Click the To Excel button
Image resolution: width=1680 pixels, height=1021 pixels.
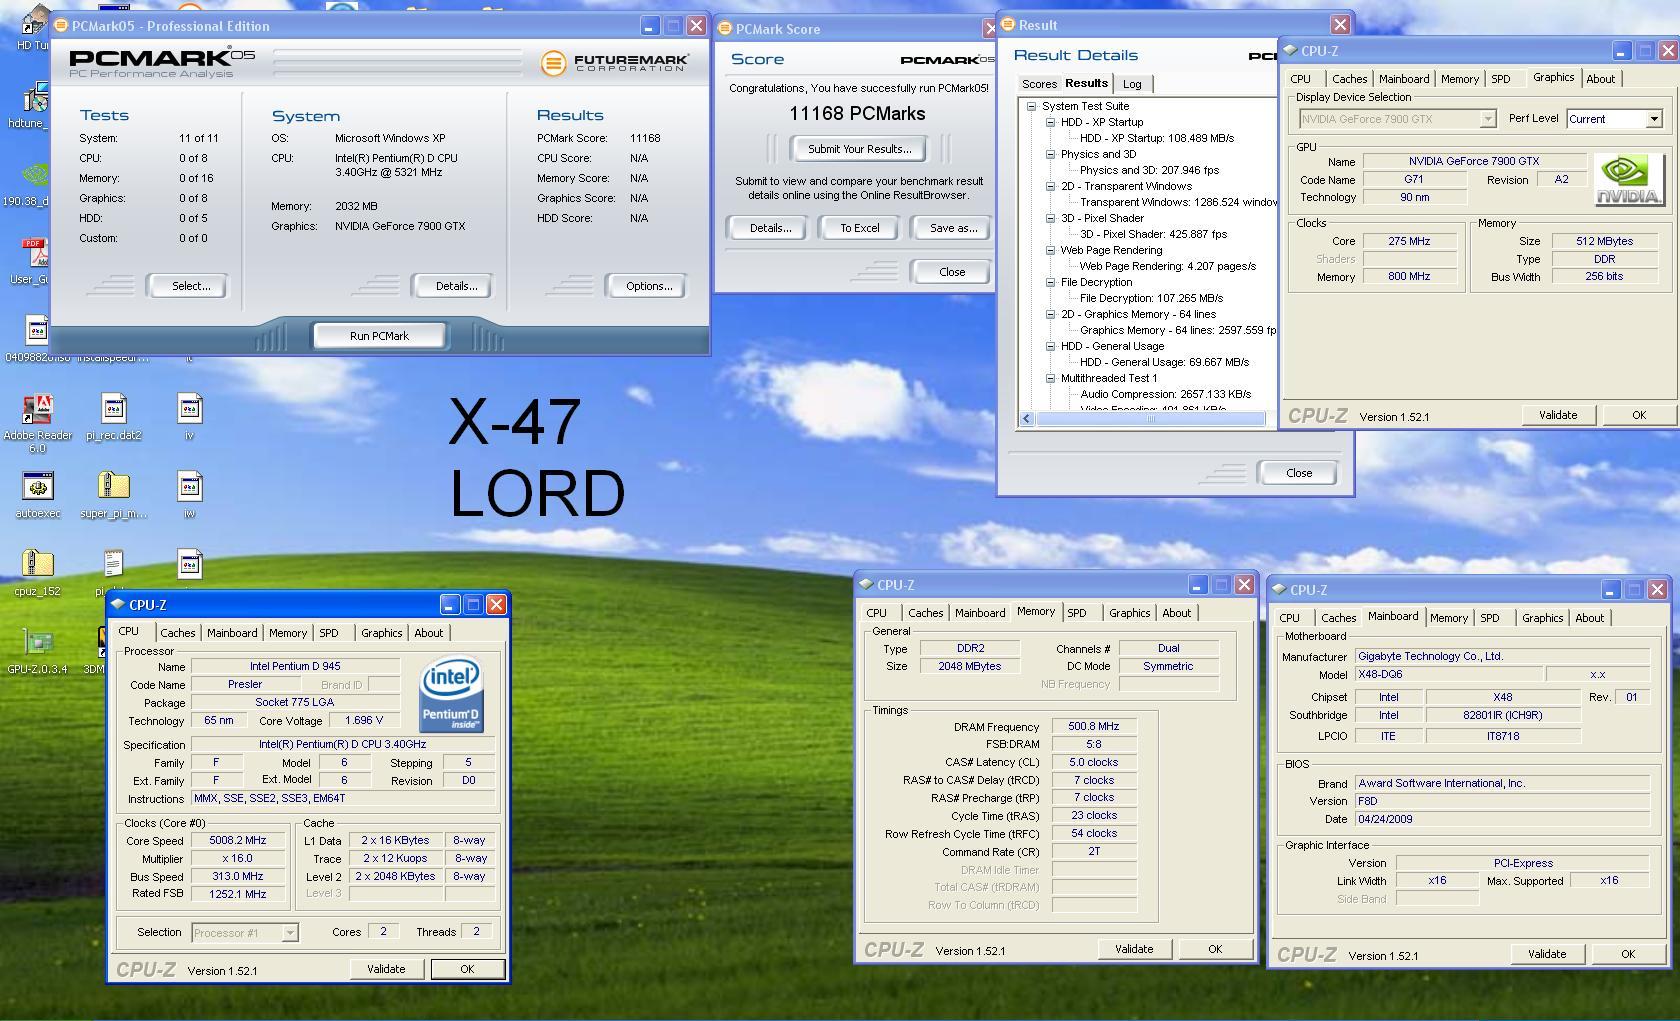point(859,228)
